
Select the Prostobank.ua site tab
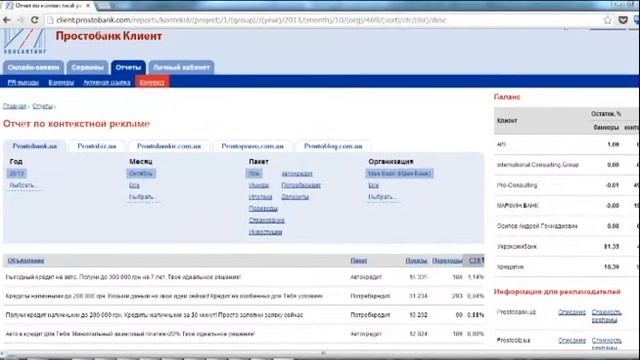tap(35, 146)
